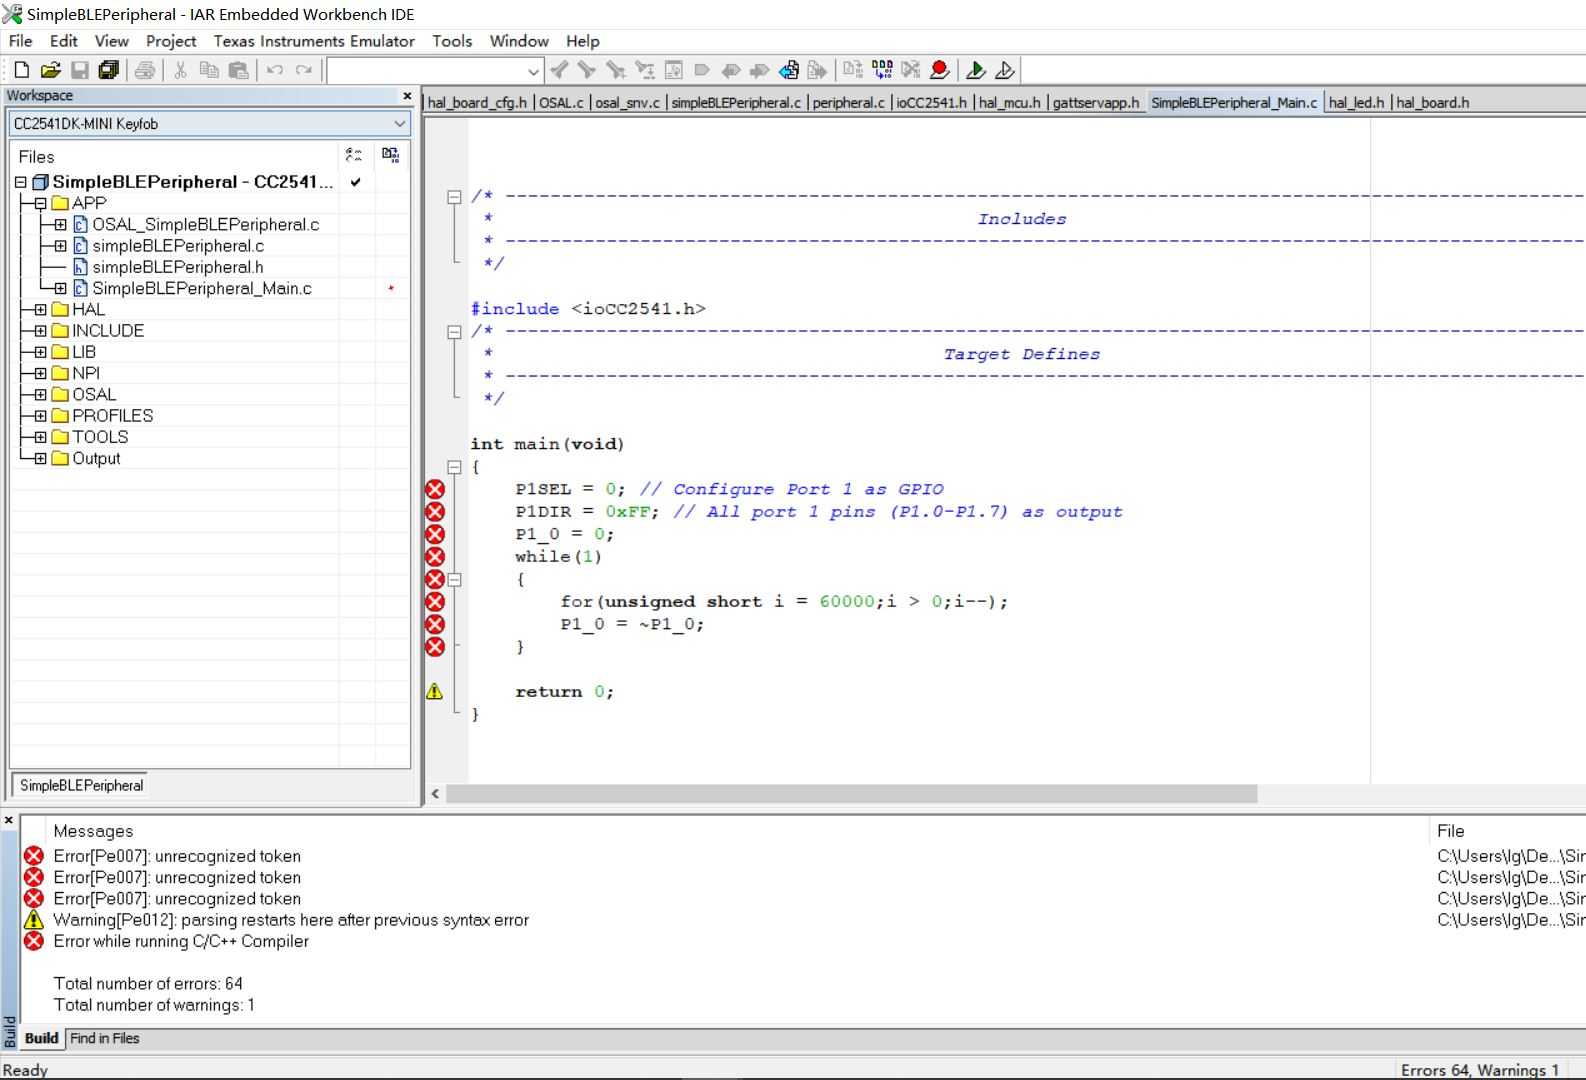Click the Stop Build icon

(x=911, y=70)
